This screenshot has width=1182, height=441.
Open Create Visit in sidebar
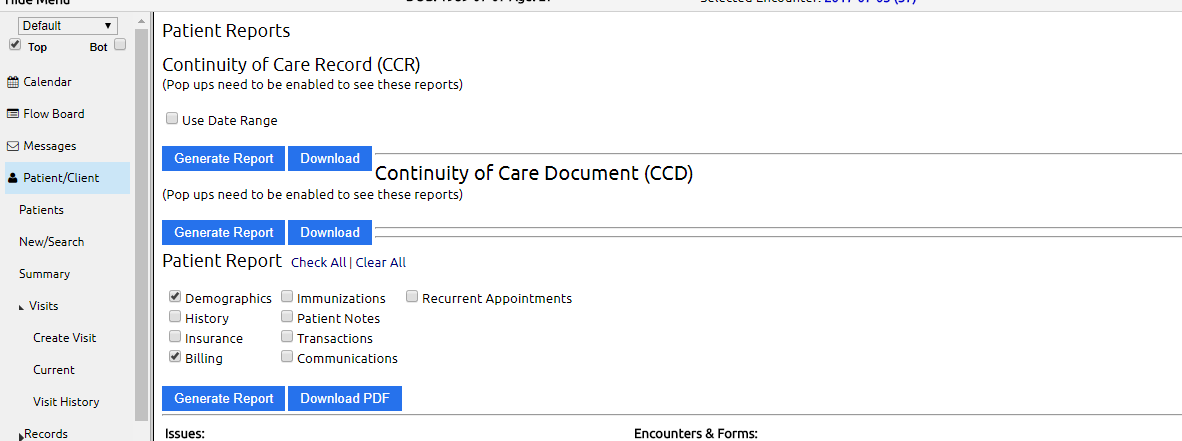point(65,338)
